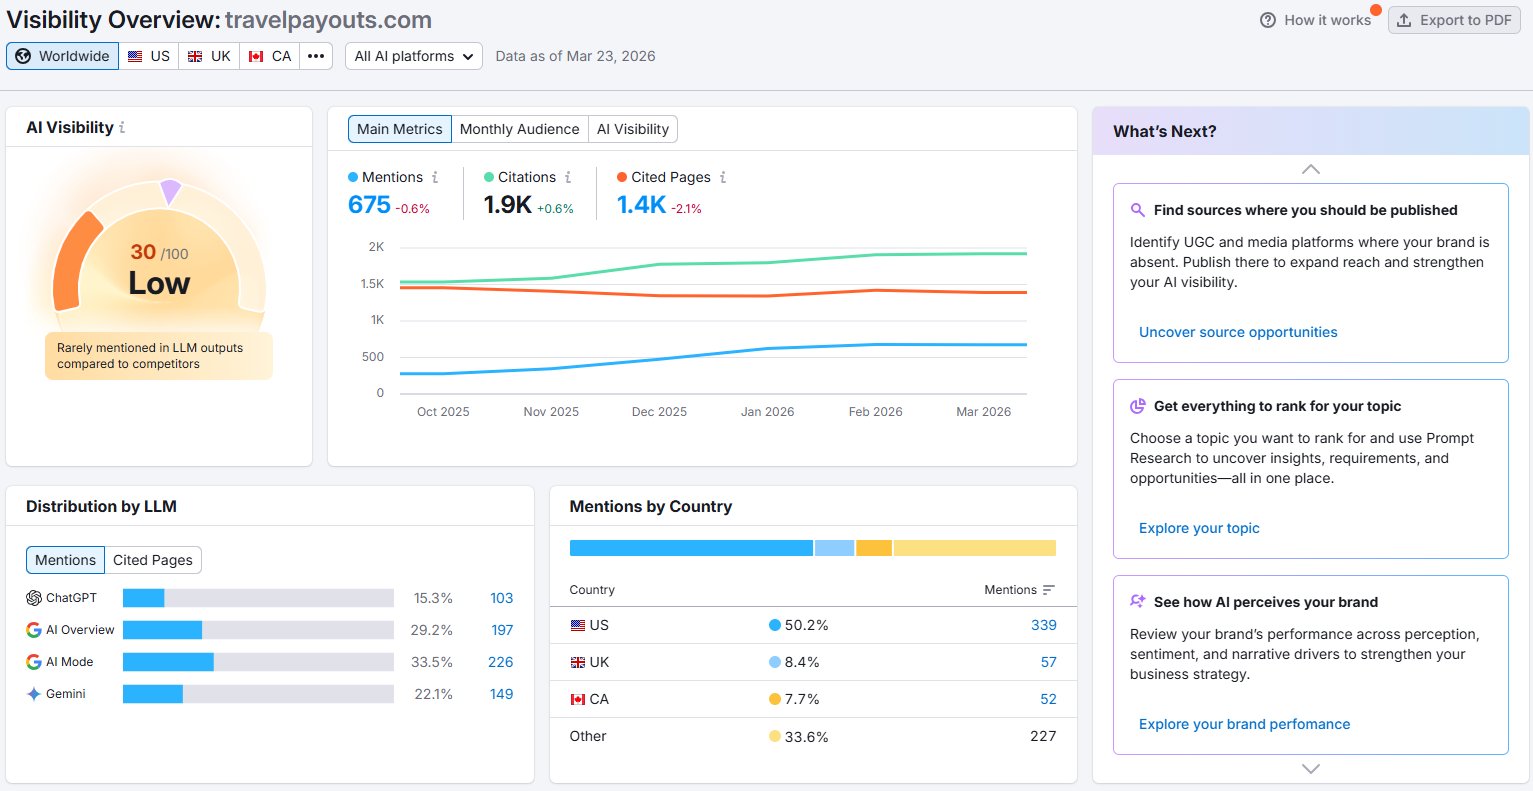The height and width of the screenshot is (791, 1533).
Task: Click the Export to PDF button
Action: 1454,20
